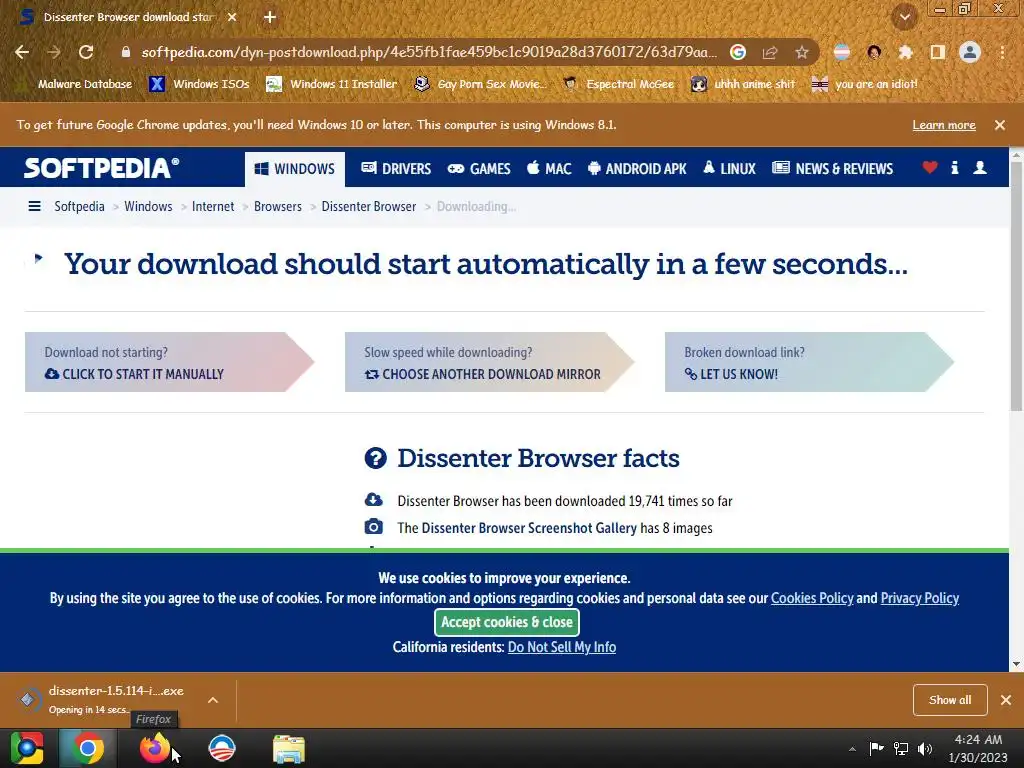
Task: Open a new tab with plus button
Action: (x=270, y=17)
